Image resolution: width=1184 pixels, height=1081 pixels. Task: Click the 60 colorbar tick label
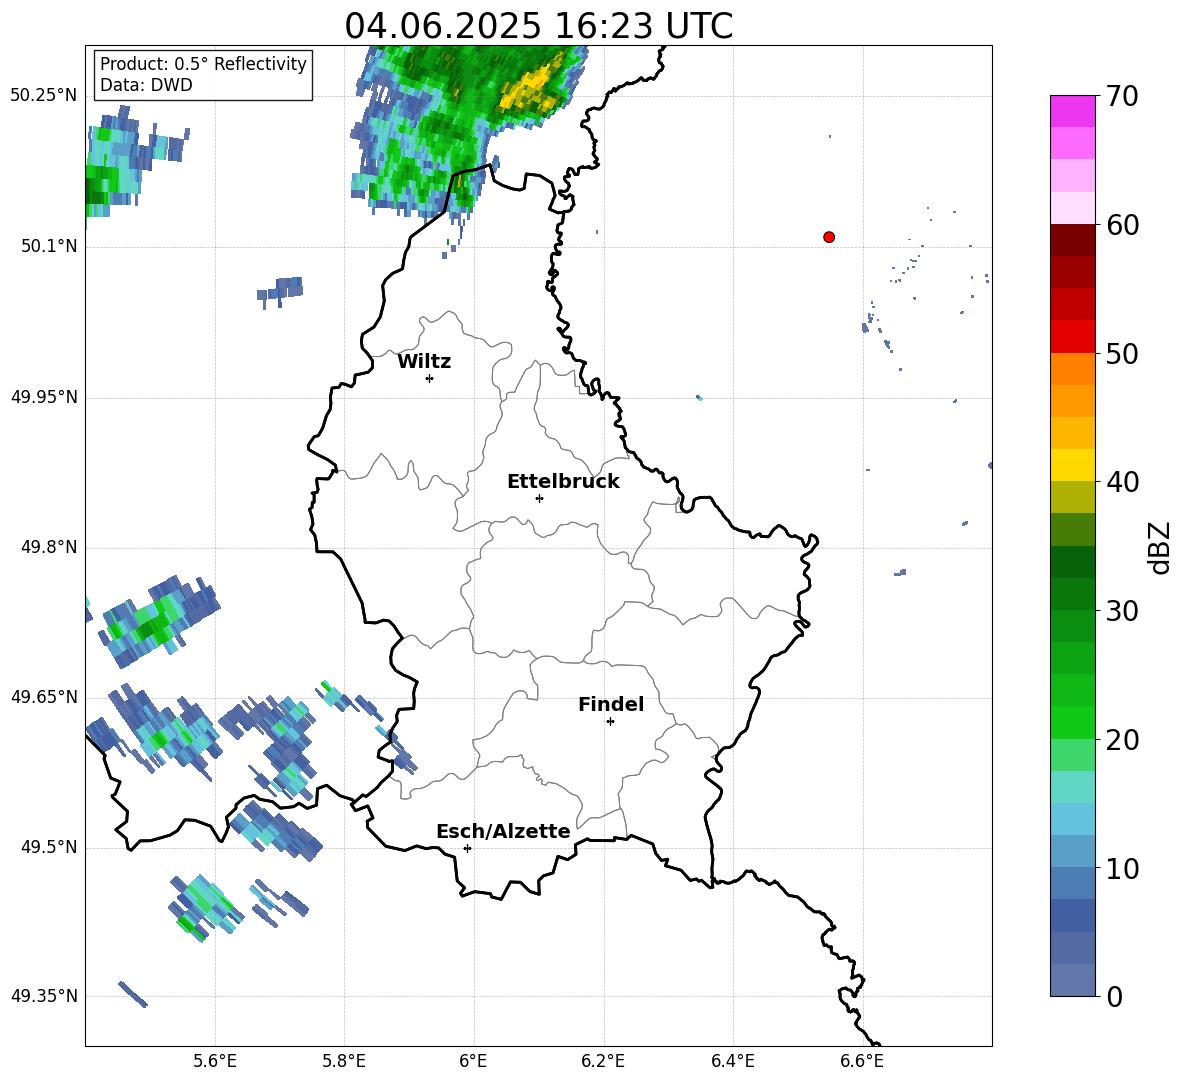tap(1122, 225)
